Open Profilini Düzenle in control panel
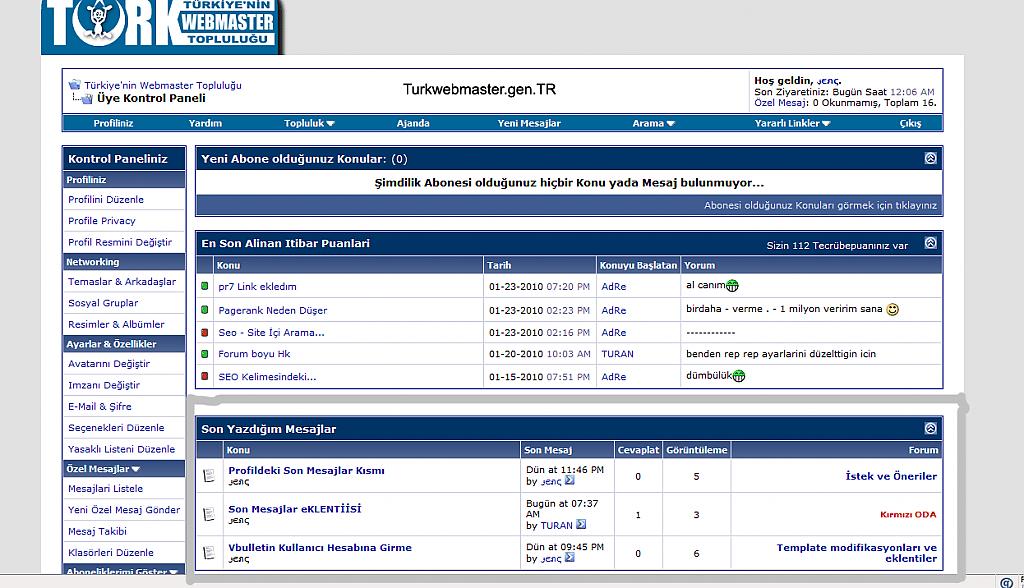 [x=107, y=200]
